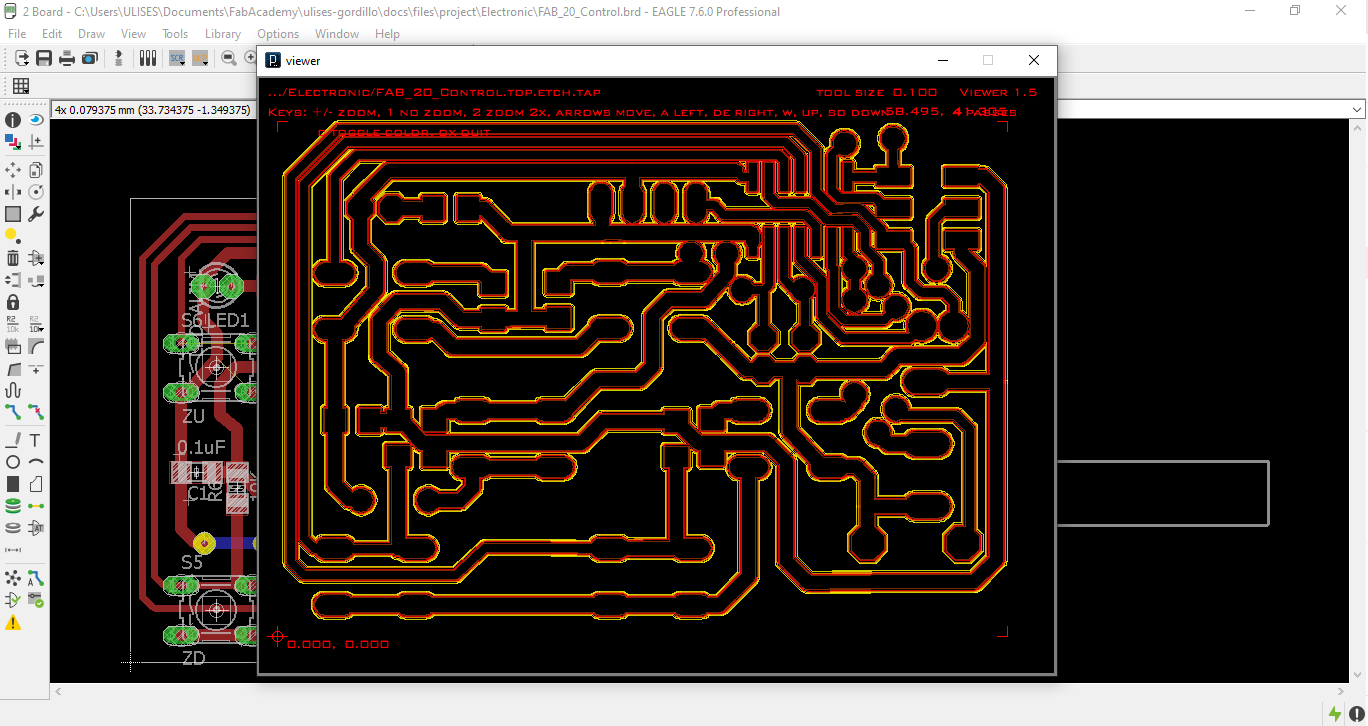Open the Tools menu
Image resolution: width=1368 pixels, height=726 pixels.
(x=175, y=34)
